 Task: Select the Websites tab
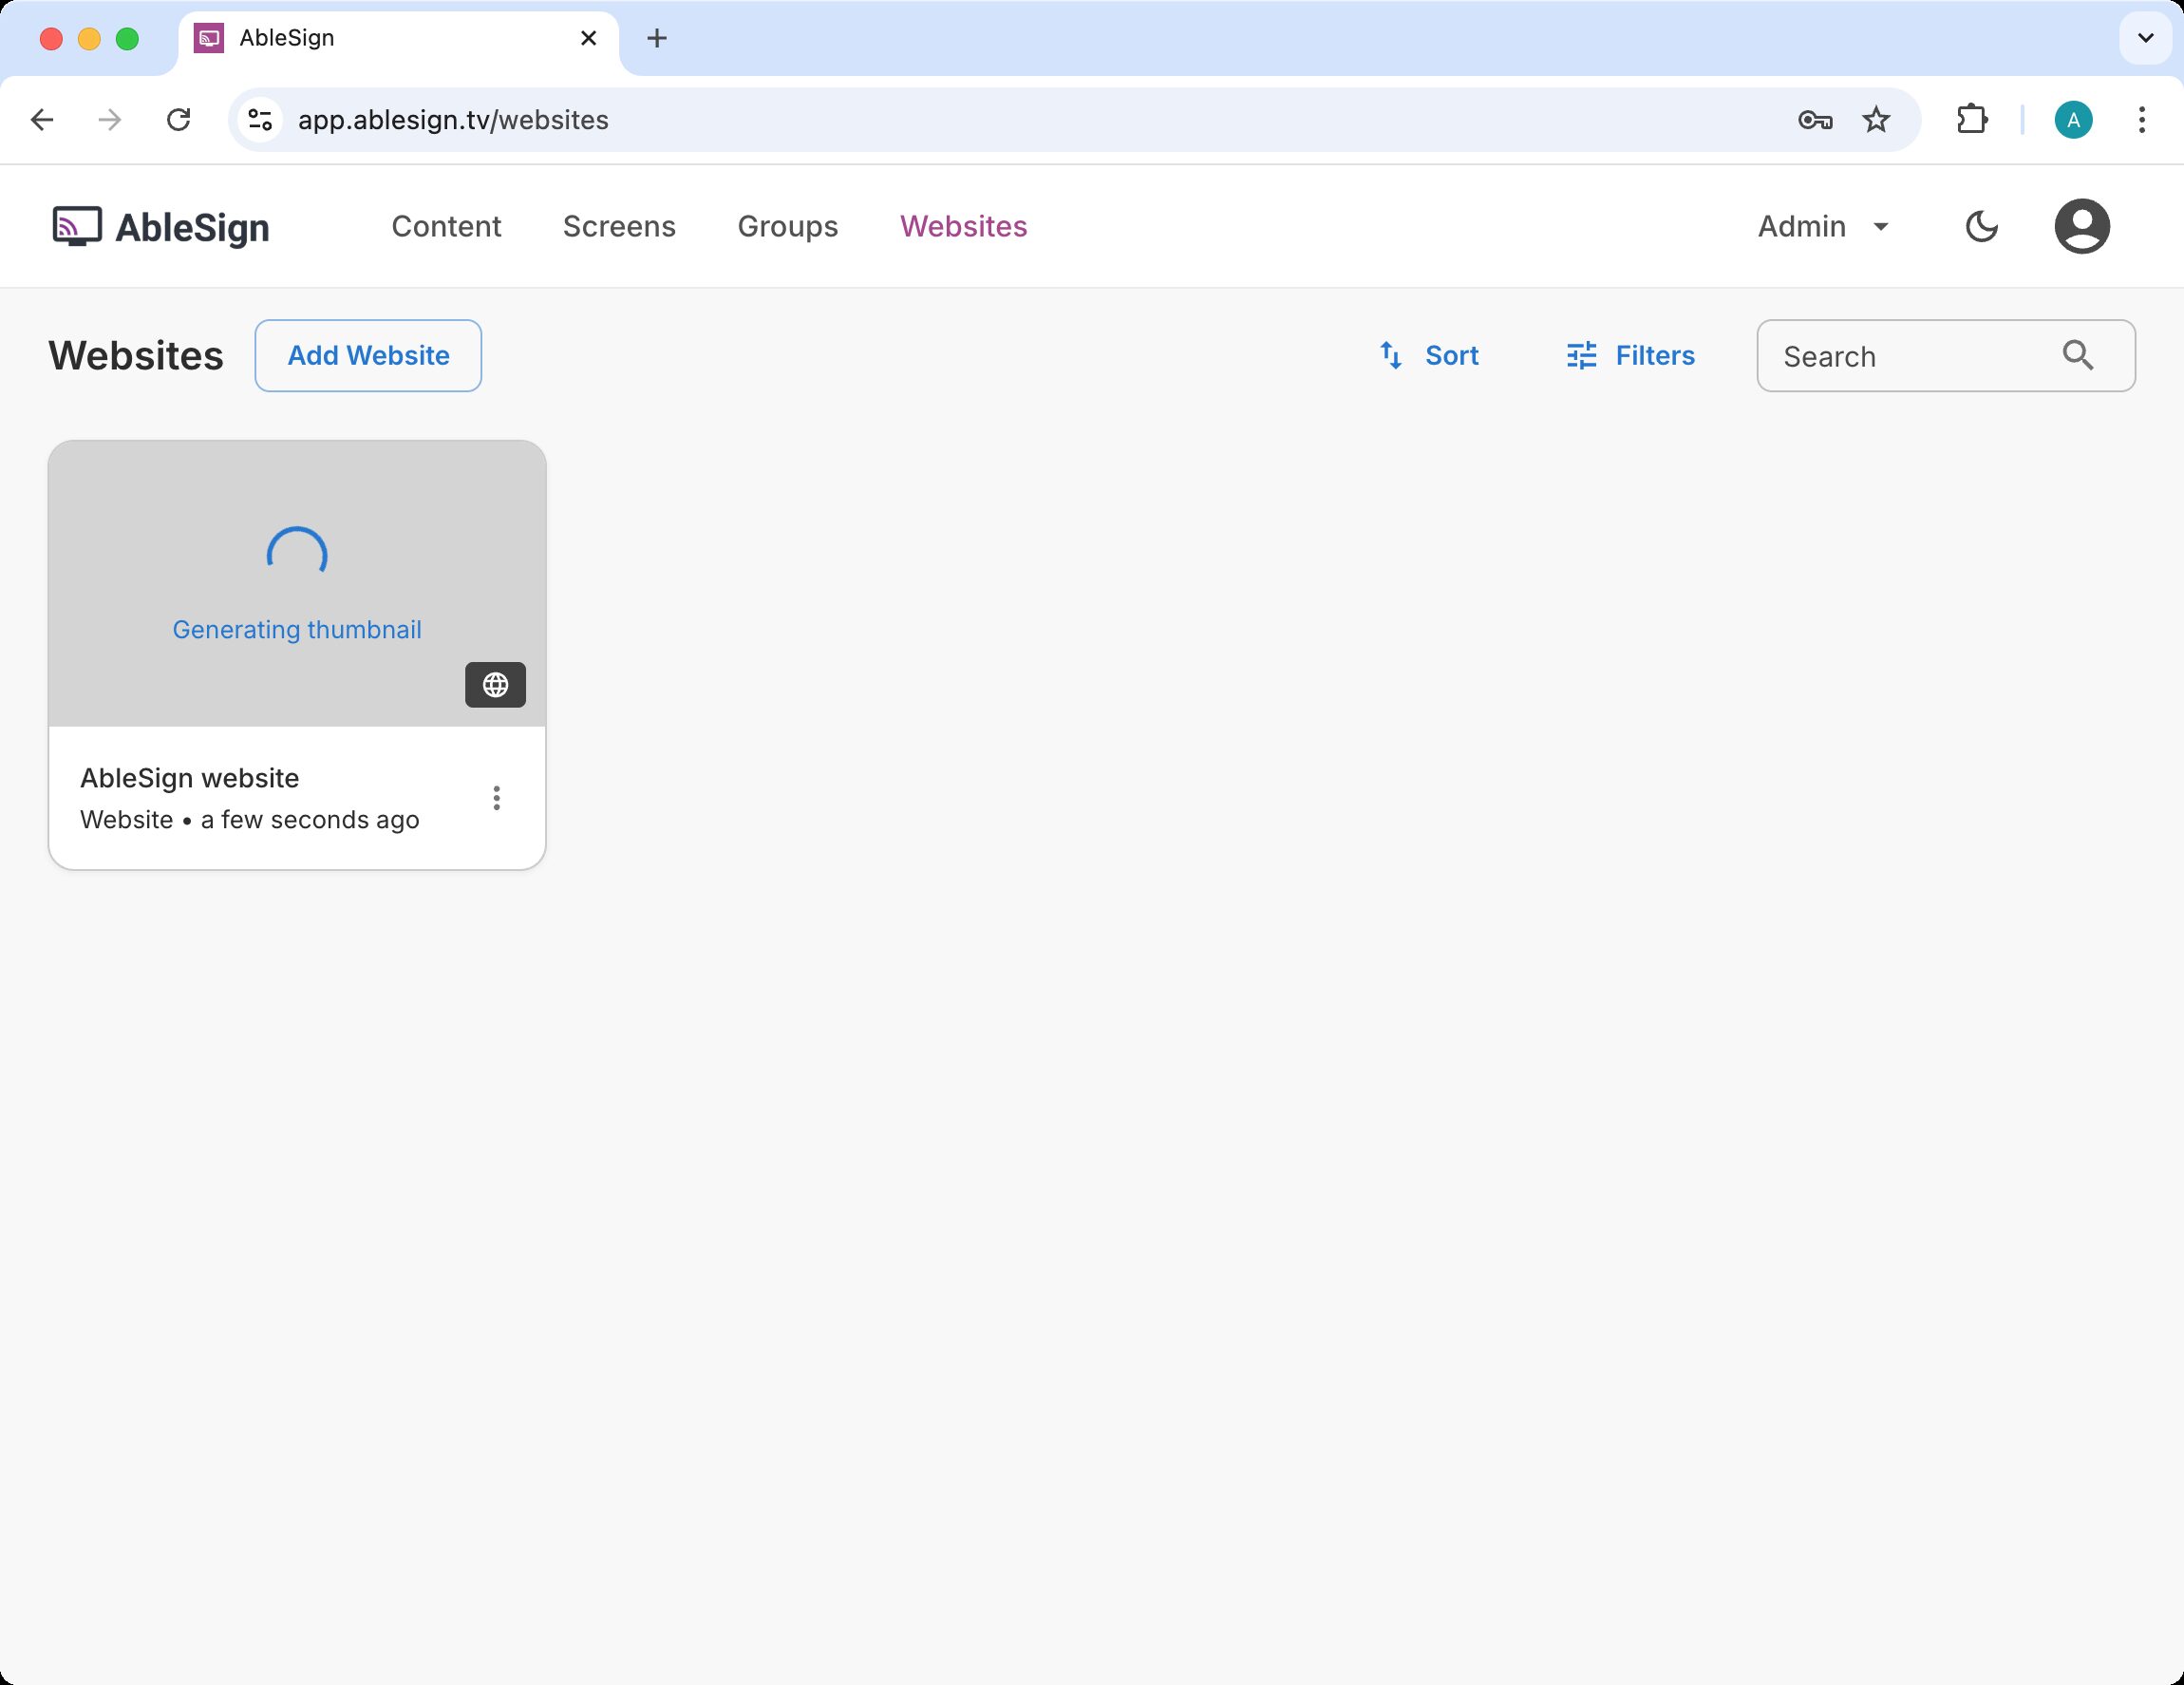[x=963, y=227]
